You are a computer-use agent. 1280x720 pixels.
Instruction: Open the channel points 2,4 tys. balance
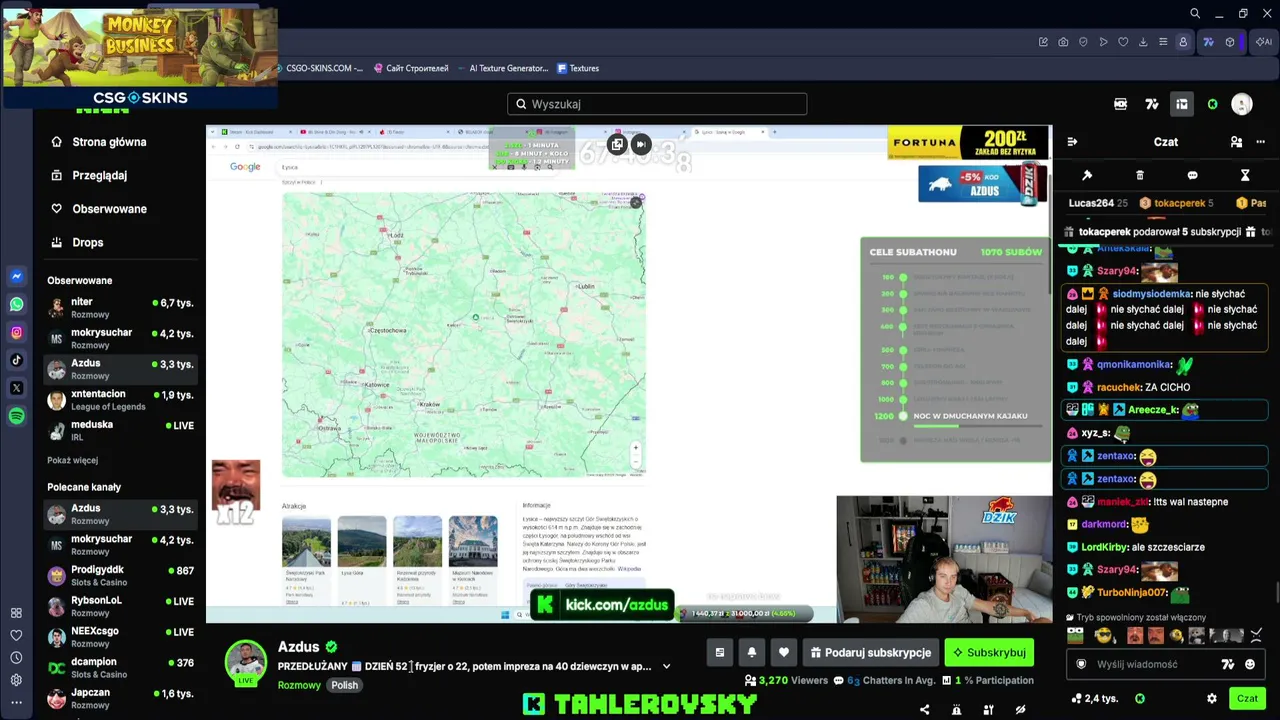tap(1094, 699)
